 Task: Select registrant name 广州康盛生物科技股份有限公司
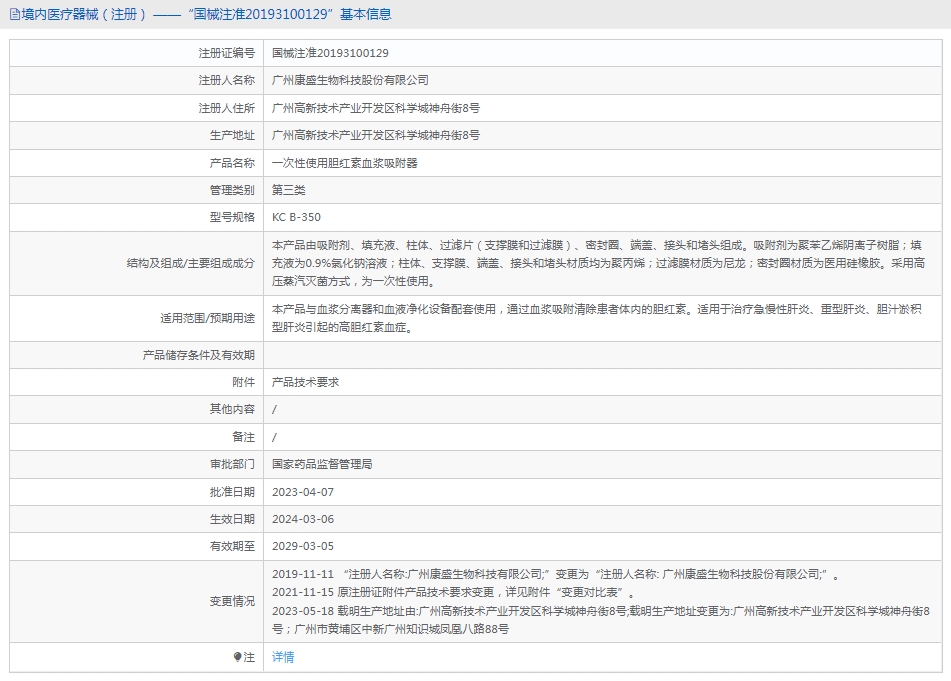pyautogui.click(x=350, y=80)
